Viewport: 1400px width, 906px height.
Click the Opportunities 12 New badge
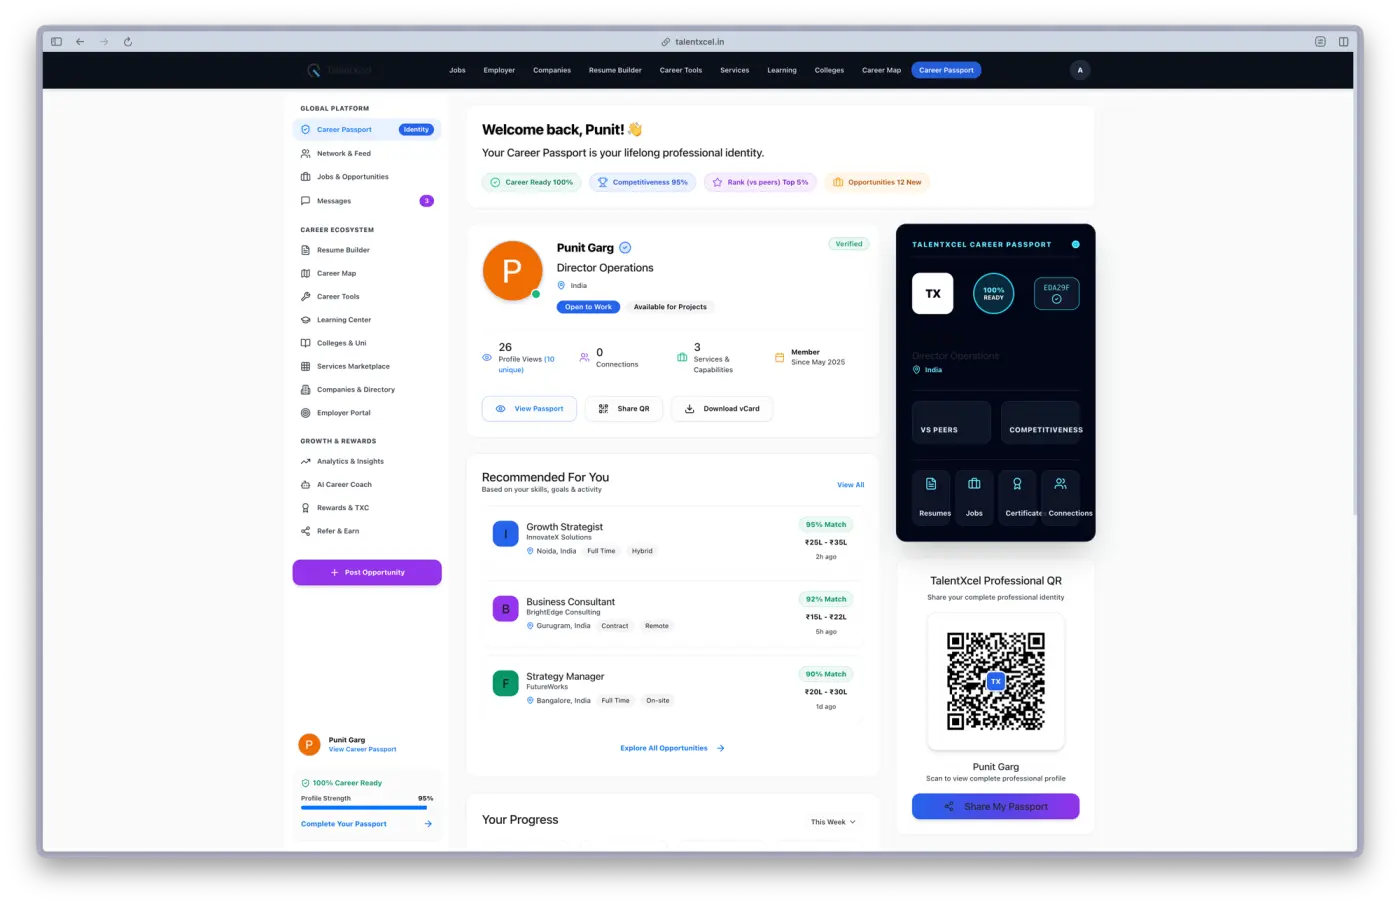pyautogui.click(x=877, y=182)
